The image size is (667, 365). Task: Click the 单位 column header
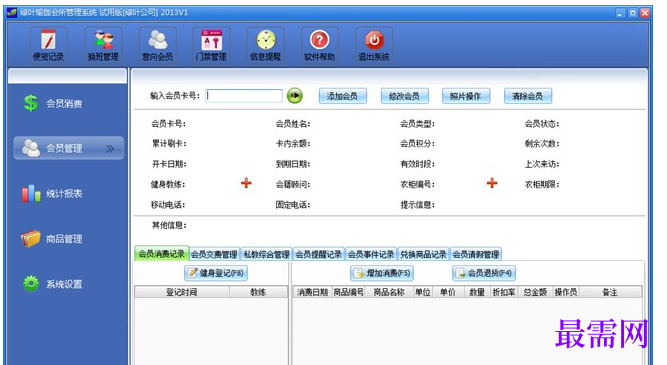(423, 292)
